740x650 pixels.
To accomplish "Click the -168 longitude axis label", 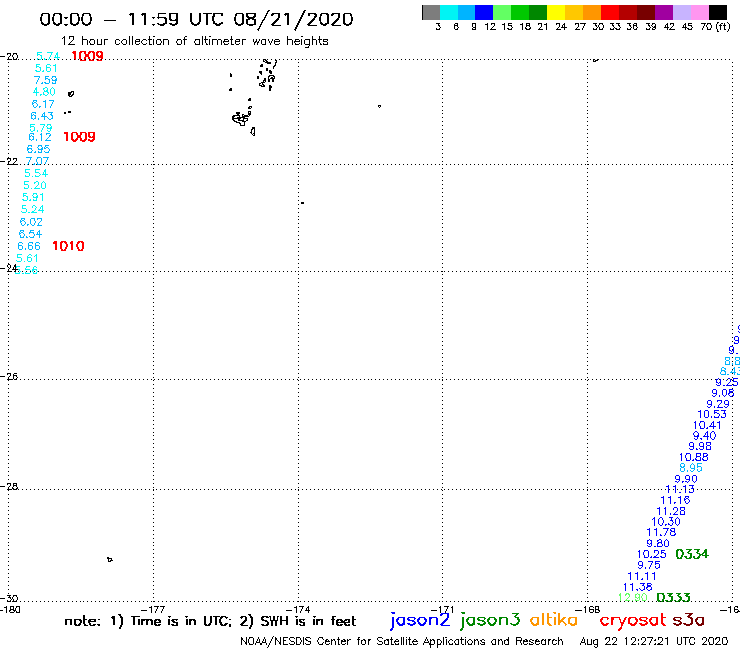I will click(588, 609).
